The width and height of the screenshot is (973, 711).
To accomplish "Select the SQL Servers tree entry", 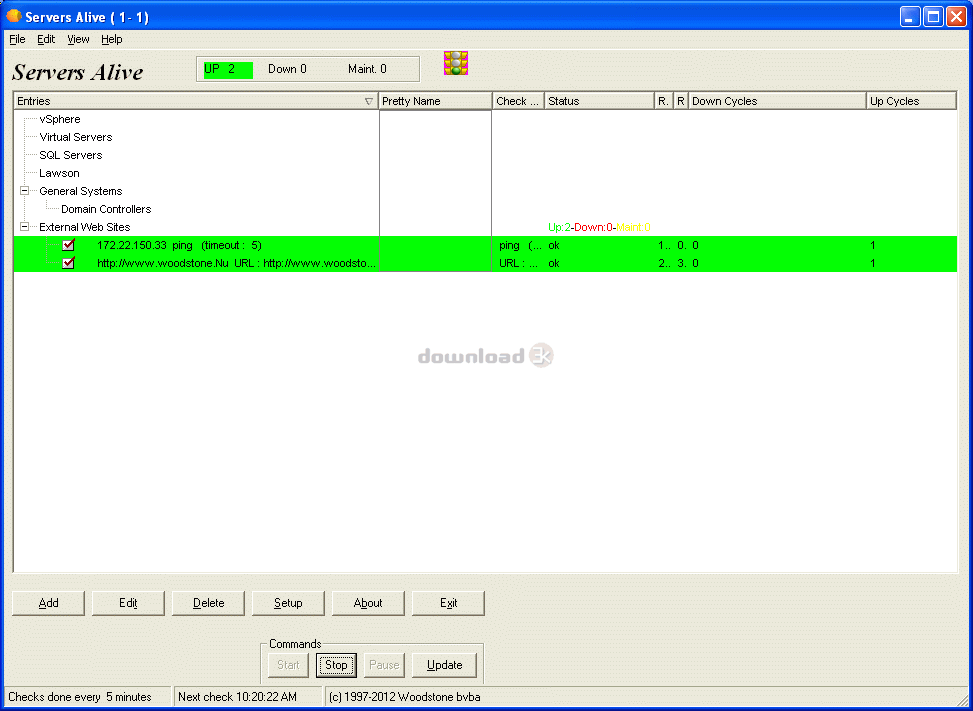I will tap(71, 155).
